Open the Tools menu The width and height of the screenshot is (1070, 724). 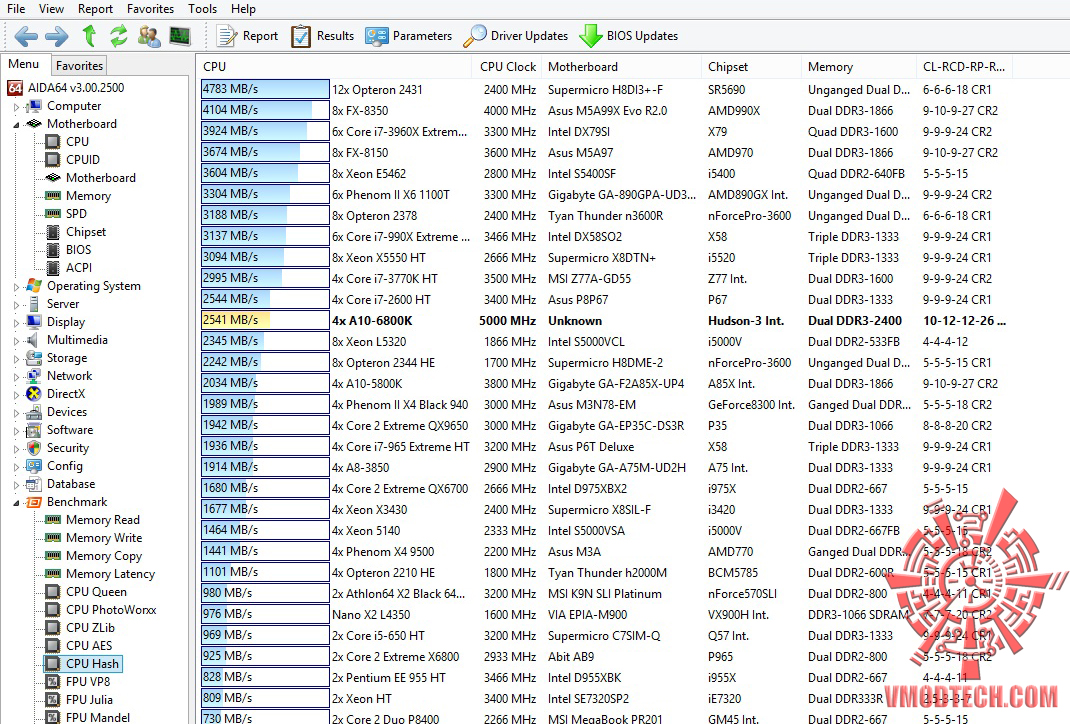point(203,9)
